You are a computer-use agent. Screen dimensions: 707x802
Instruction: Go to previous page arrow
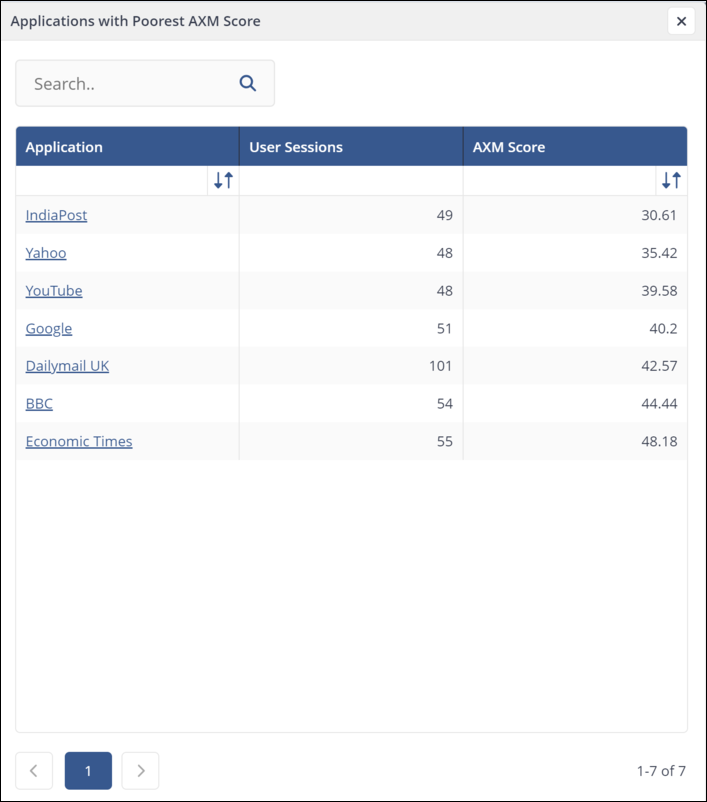tap(34, 770)
